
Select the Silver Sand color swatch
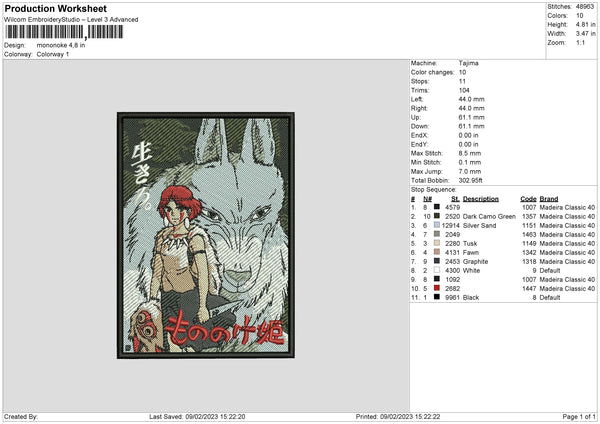pos(437,225)
